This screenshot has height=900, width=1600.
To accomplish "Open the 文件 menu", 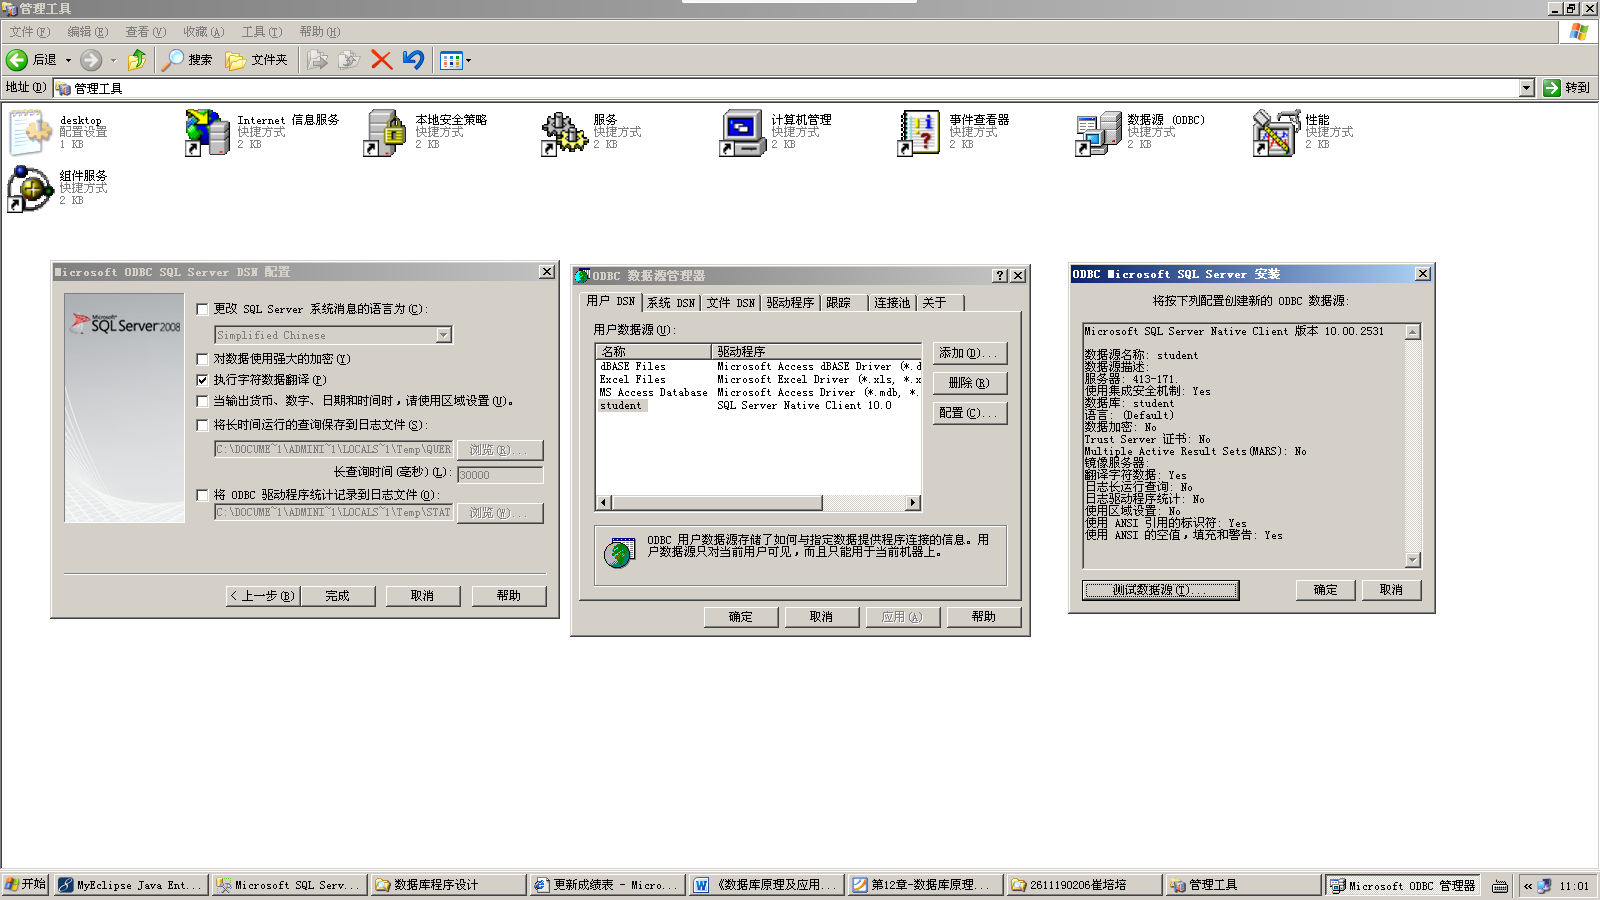I will [x=29, y=32].
